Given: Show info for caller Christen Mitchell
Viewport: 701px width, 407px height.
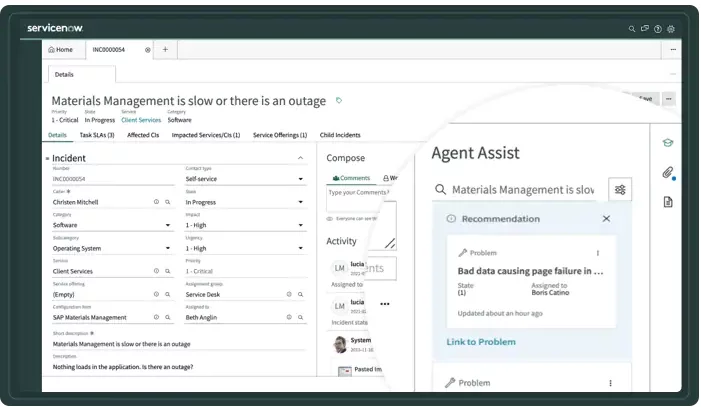Looking at the screenshot, I should point(156,202).
